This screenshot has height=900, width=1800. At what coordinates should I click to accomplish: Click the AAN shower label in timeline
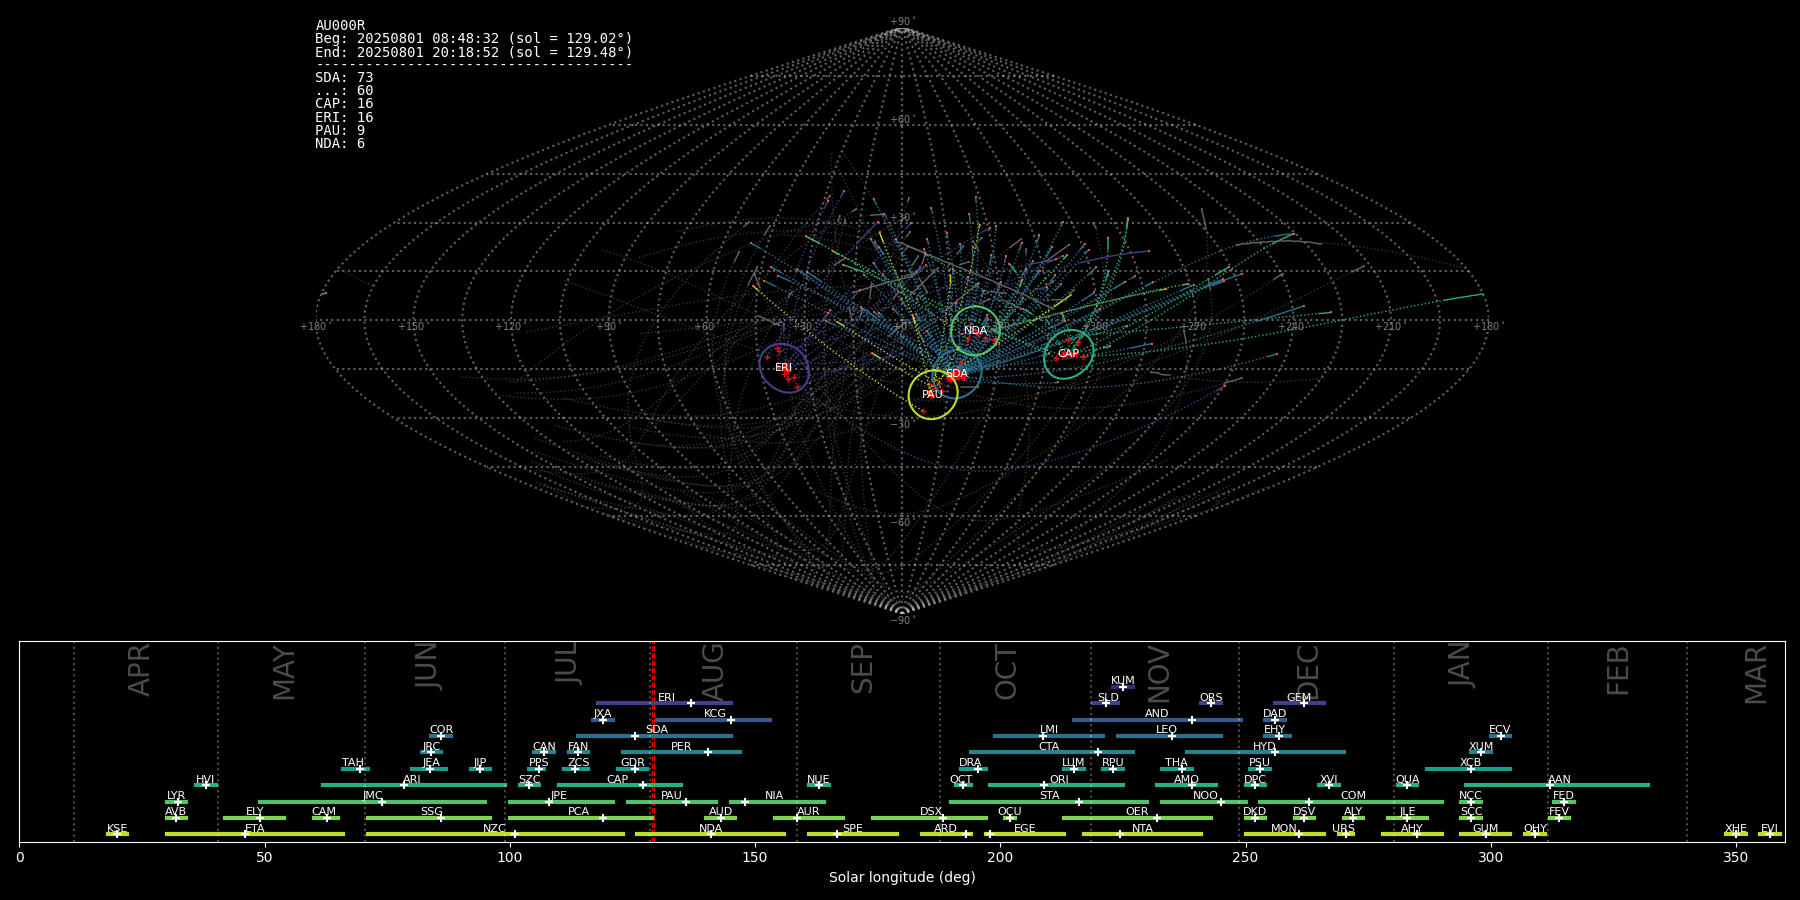coord(1559,780)
